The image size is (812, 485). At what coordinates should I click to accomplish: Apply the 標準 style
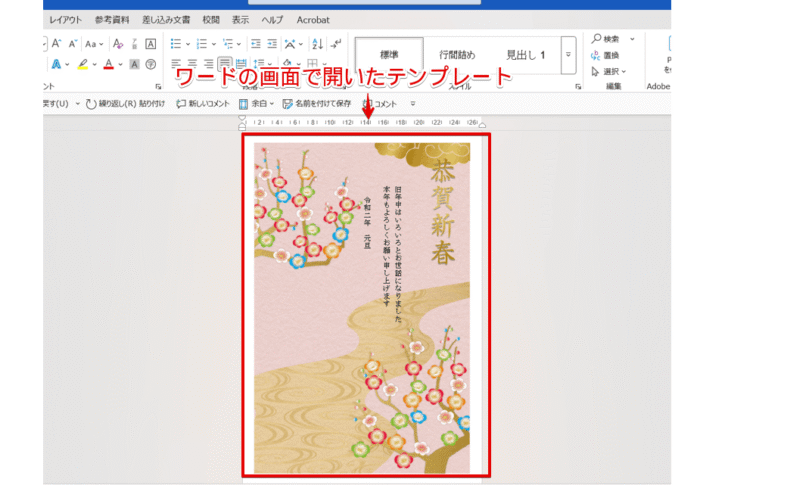[x=389, y=55]
